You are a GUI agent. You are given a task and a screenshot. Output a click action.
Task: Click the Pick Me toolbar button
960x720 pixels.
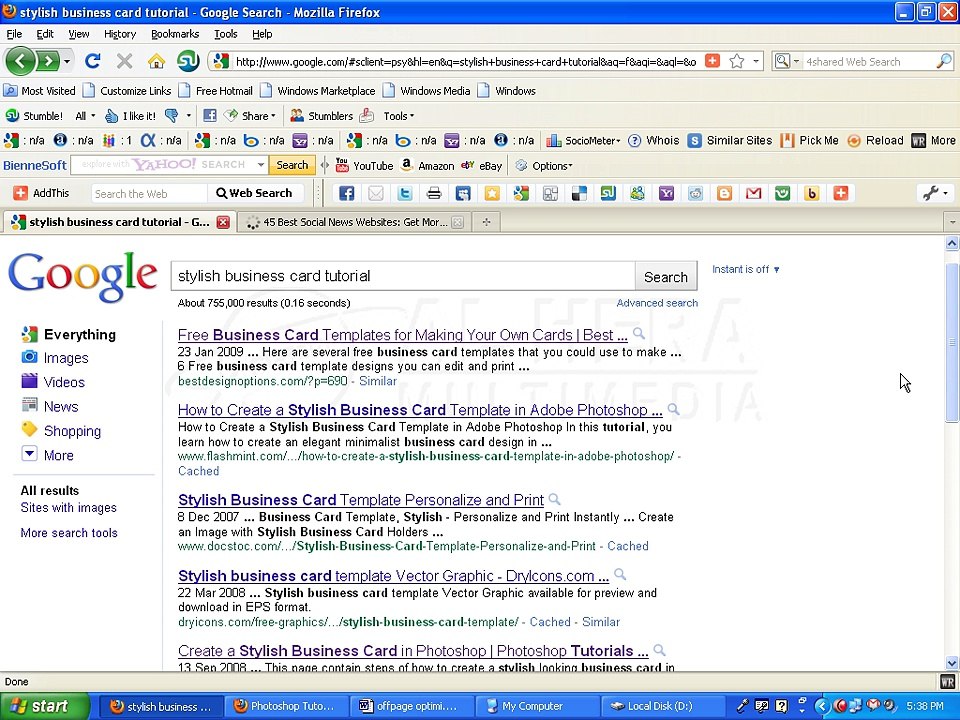click(809, 140)
